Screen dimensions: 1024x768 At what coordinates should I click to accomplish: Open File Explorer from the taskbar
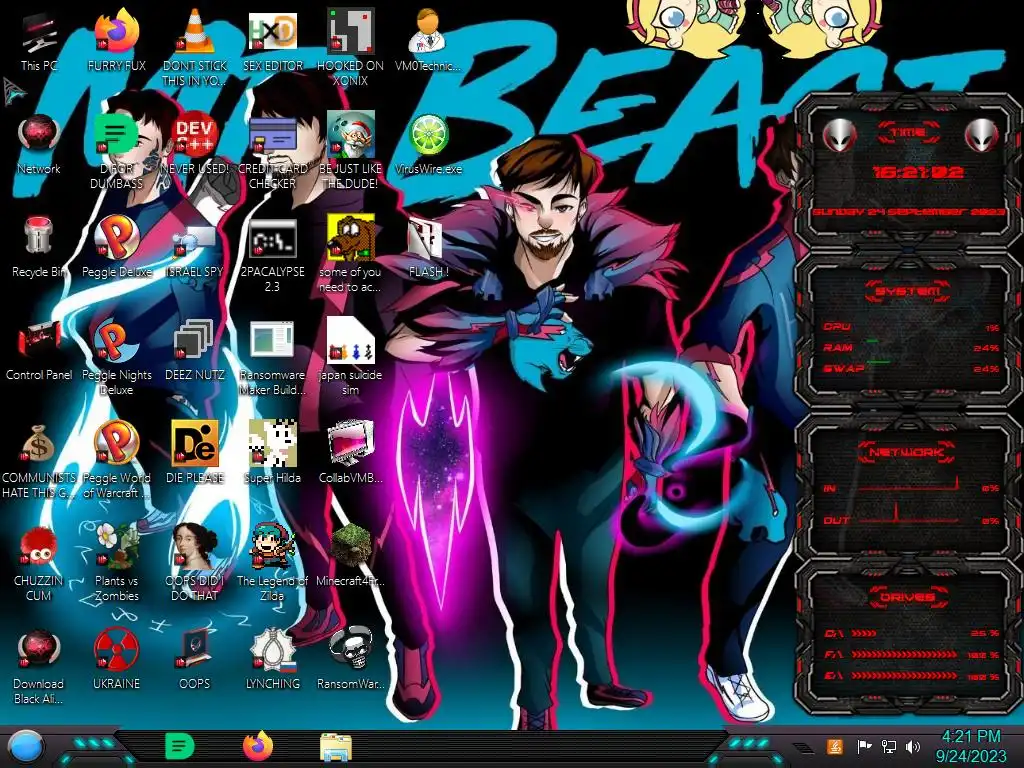click(336, 747)
